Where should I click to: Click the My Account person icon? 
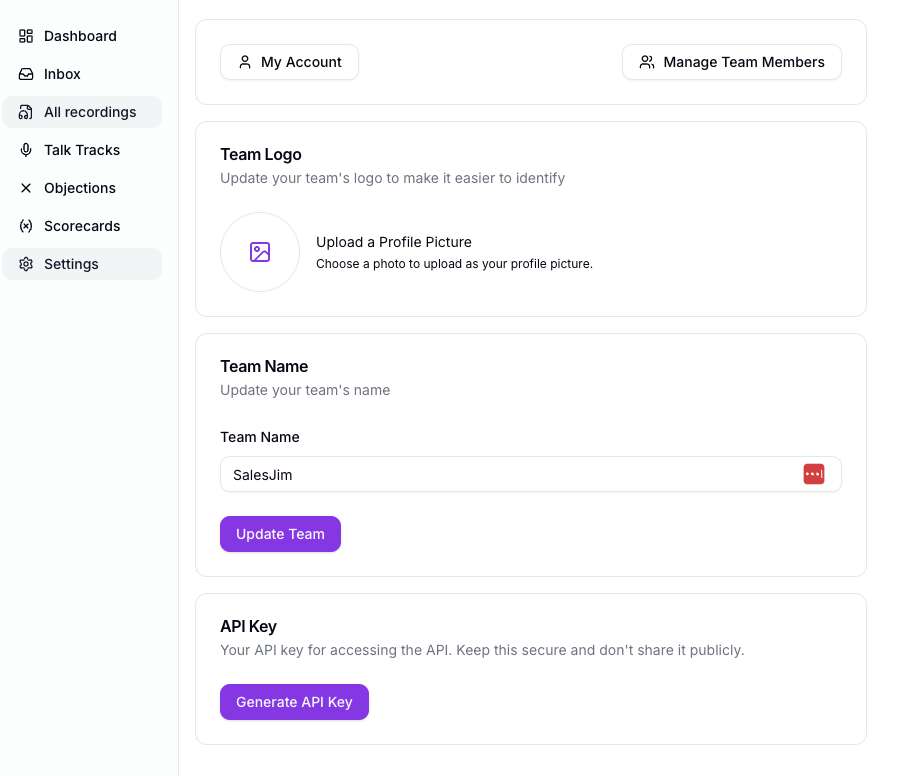point(244,62)
